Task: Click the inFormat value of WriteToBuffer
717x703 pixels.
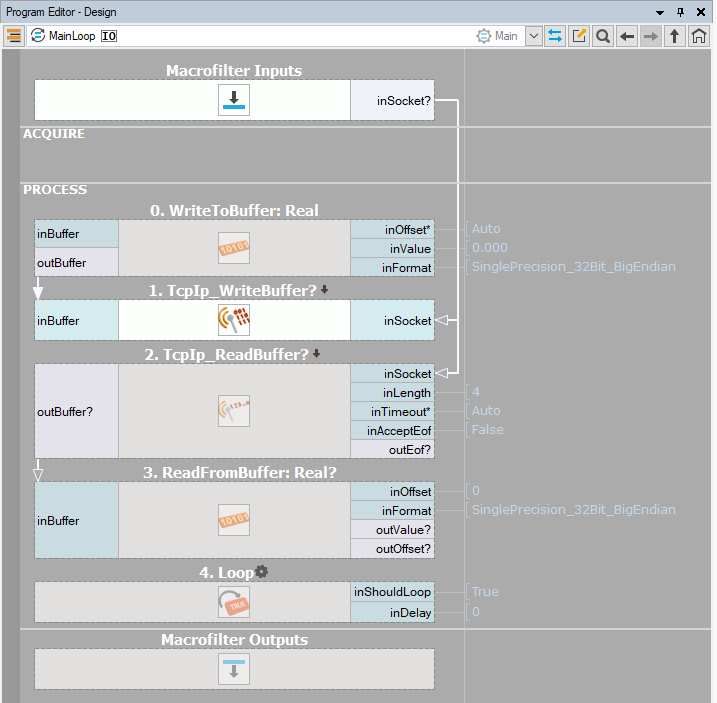Action: [573, 267]
